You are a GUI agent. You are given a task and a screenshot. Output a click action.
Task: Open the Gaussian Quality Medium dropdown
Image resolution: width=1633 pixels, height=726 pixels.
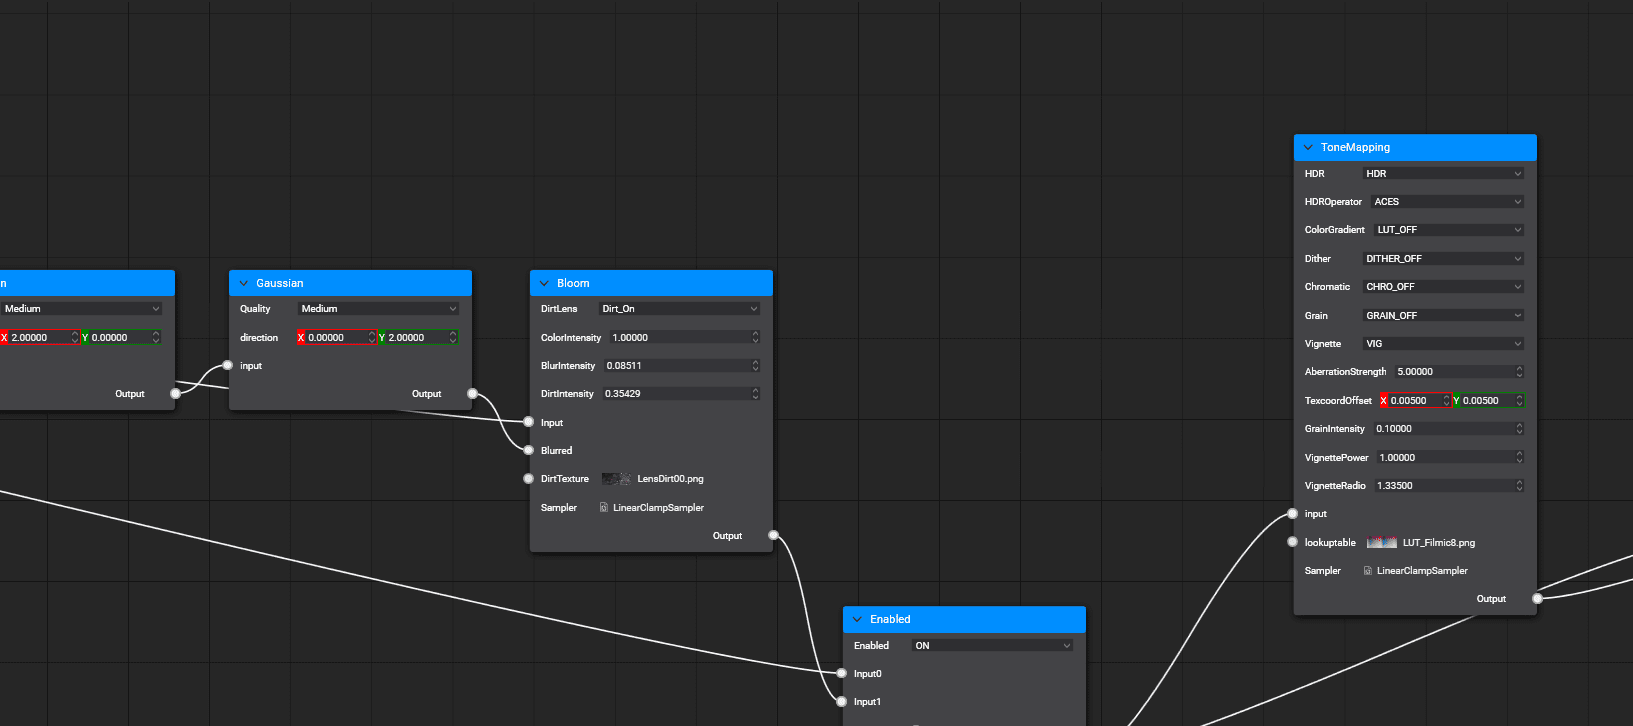click(378, 309)
